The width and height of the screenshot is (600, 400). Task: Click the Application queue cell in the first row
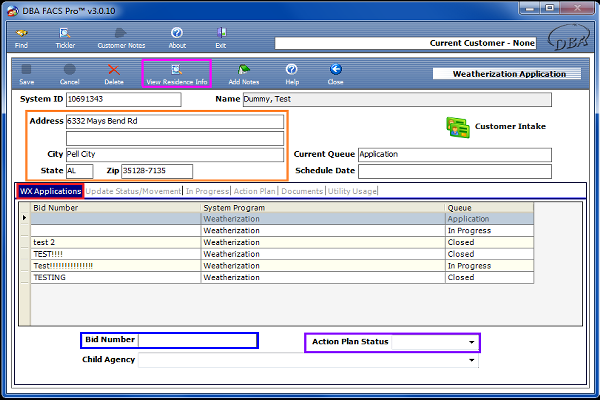(489, 219)
